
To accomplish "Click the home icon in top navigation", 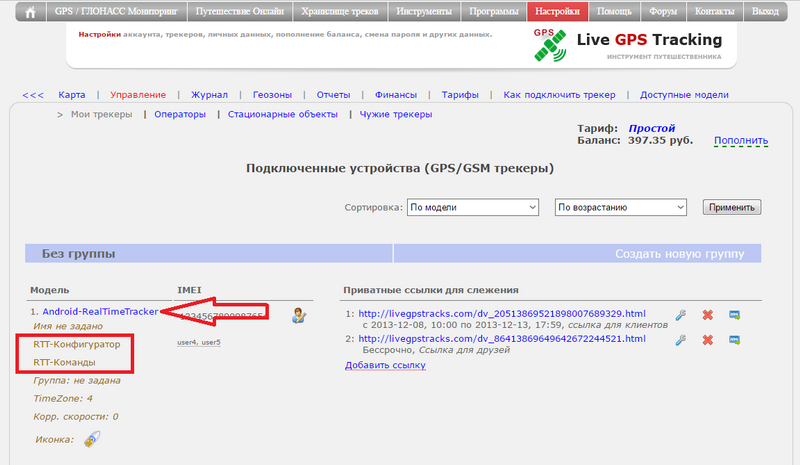I will [31, 13].
